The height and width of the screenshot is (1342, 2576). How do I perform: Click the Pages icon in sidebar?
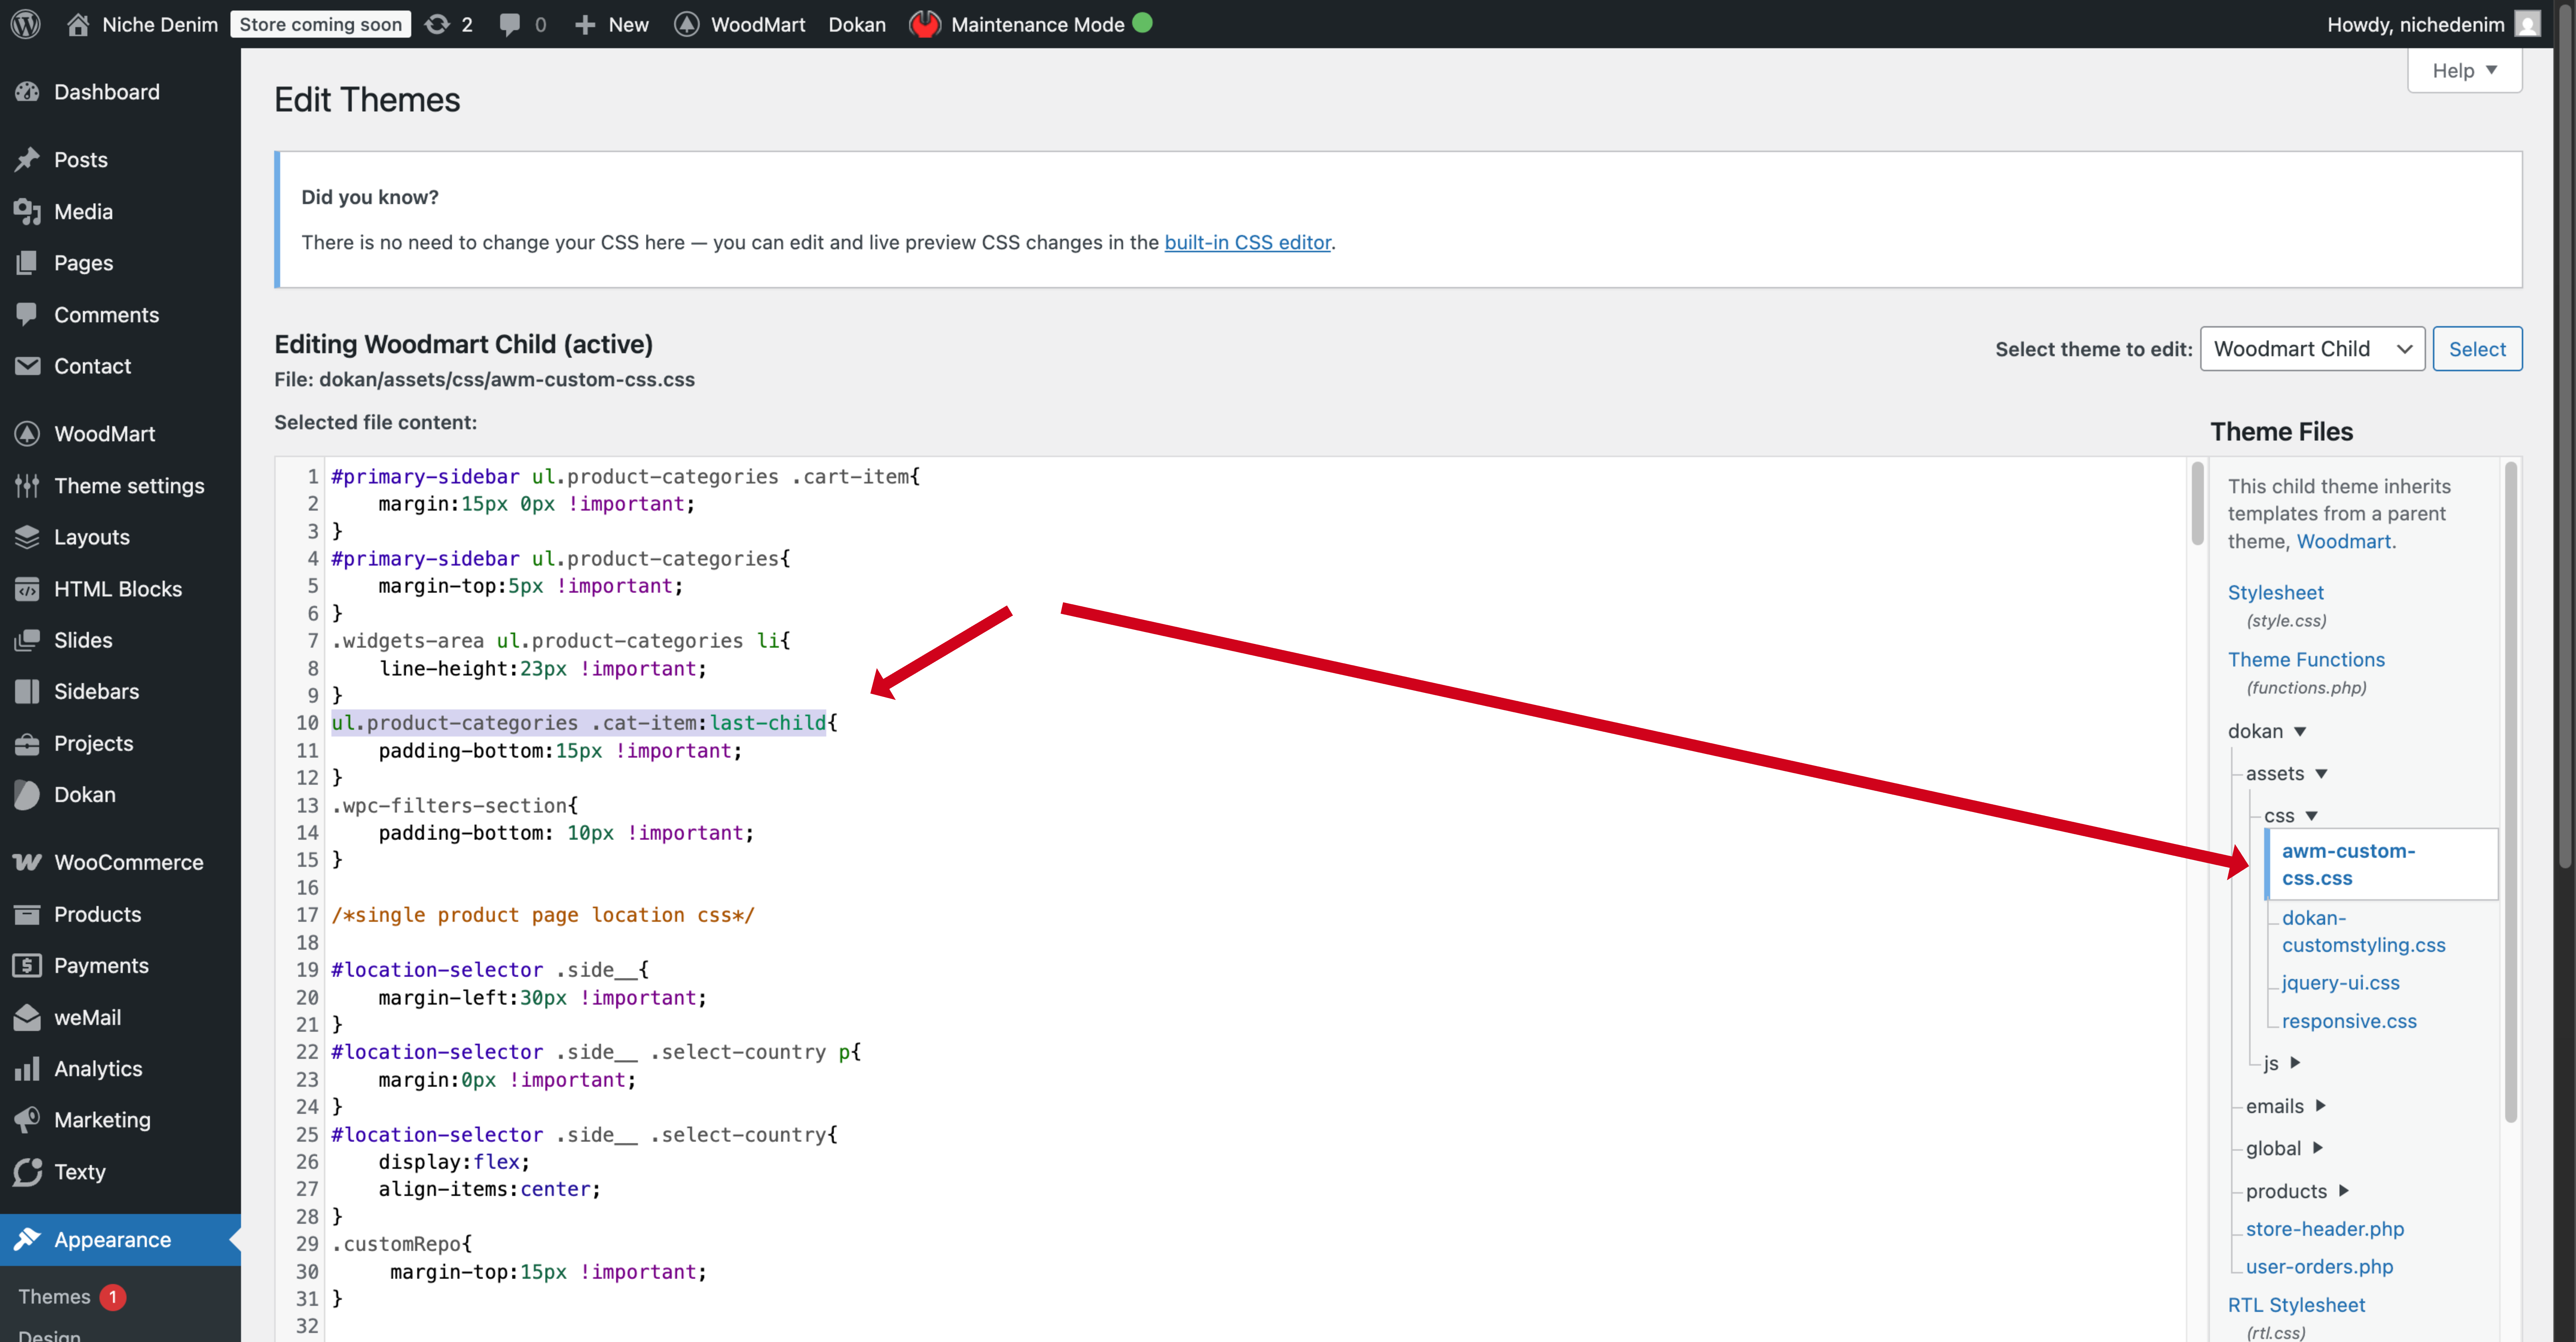(x=27, y=263)
